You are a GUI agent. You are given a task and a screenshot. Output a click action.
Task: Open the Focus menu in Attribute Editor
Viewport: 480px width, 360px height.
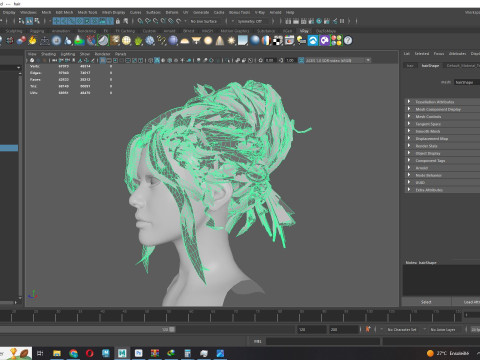click(439, 54)
